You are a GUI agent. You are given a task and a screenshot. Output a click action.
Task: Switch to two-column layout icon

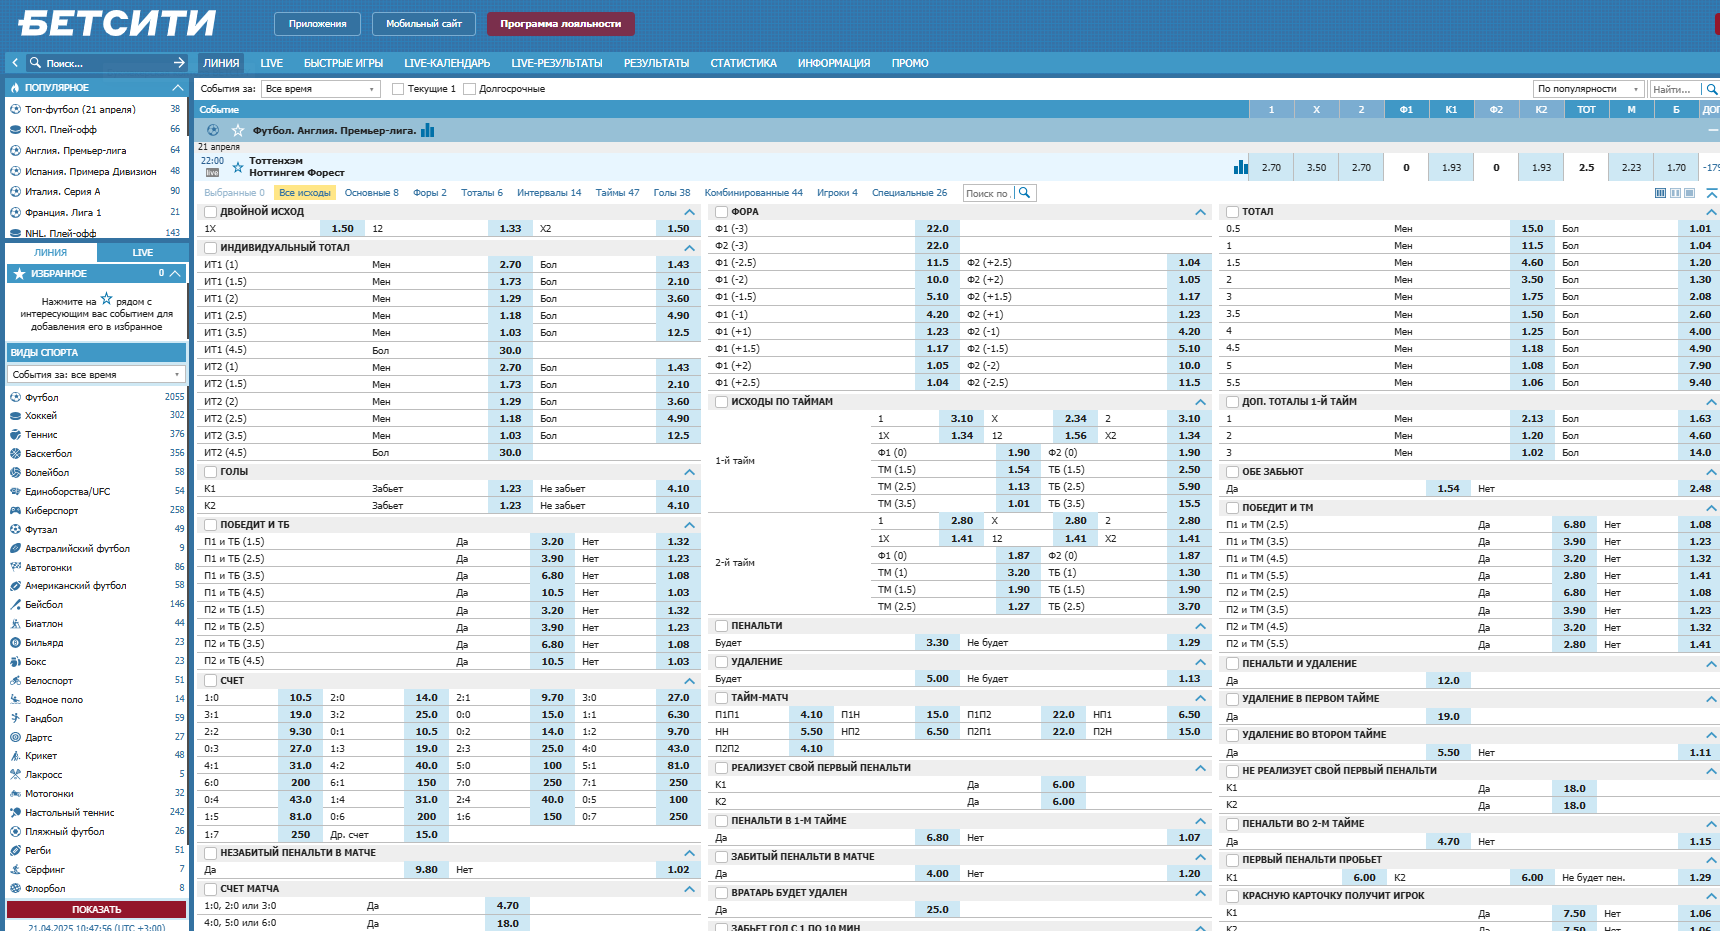pyautogui.click(x=1675, y=193)
